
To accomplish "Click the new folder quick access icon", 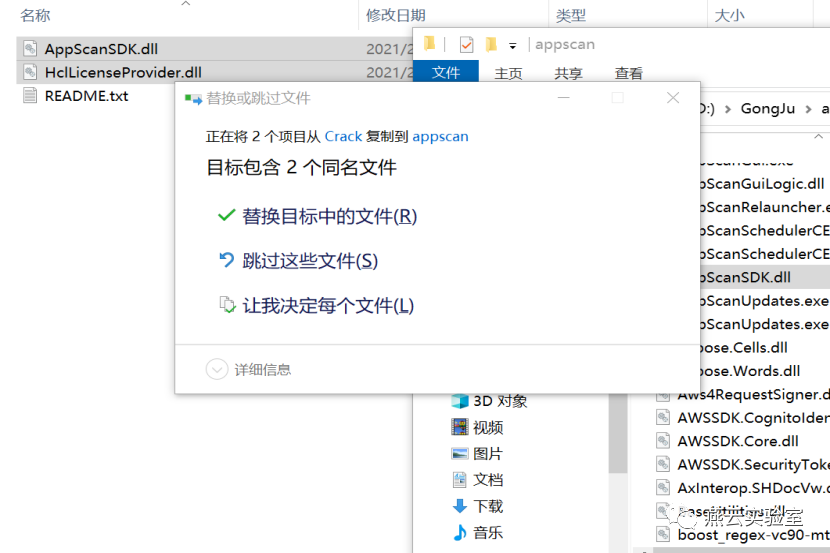I will pyautogui.click(x=491, y=44).
